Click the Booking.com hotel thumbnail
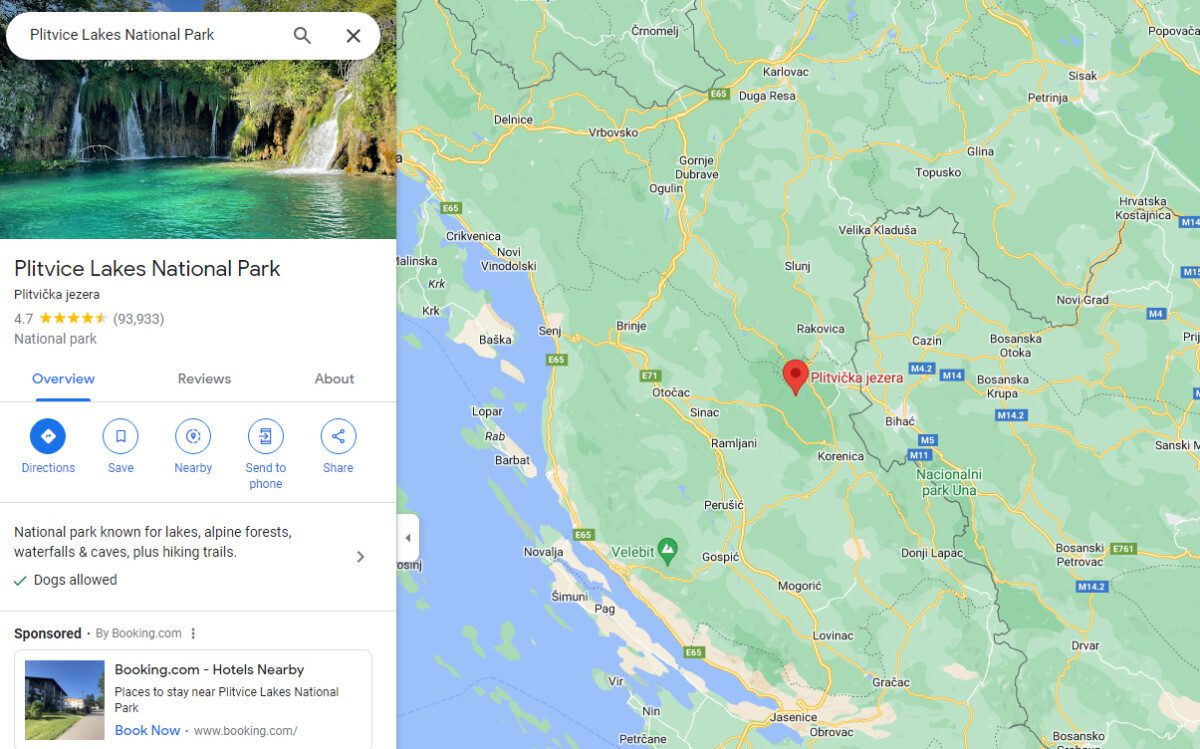1200x749 pixels. 64,700
